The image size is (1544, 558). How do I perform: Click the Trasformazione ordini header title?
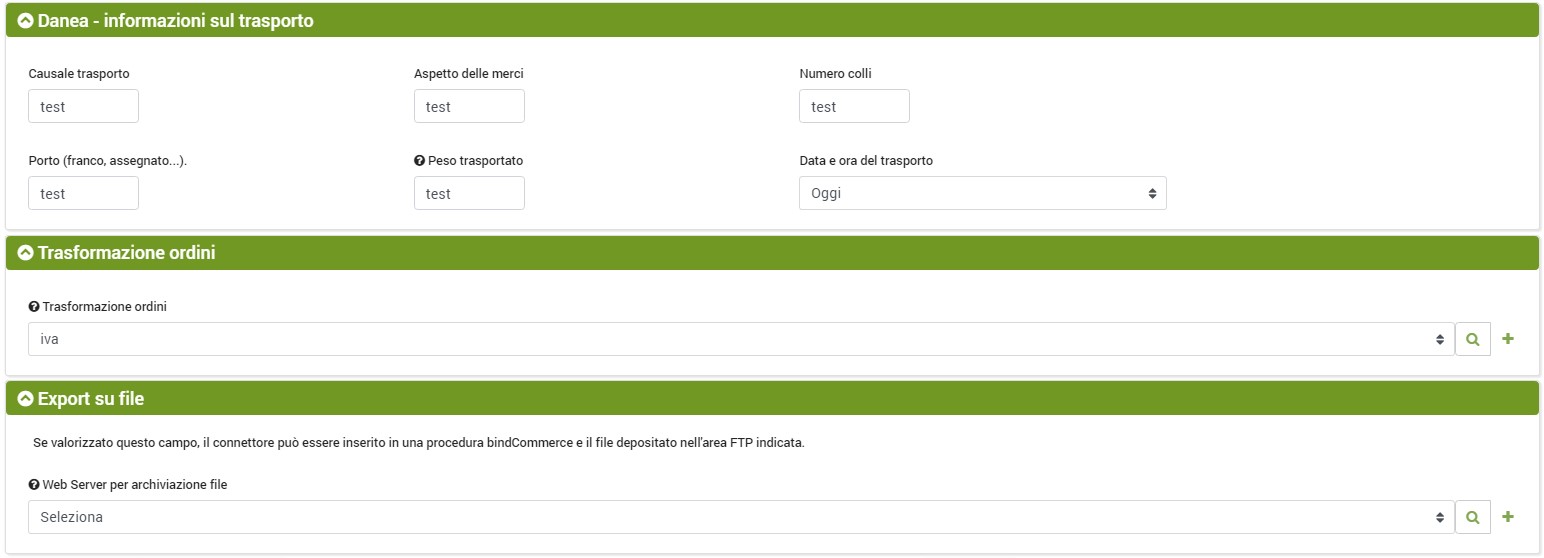click(126, 254)
